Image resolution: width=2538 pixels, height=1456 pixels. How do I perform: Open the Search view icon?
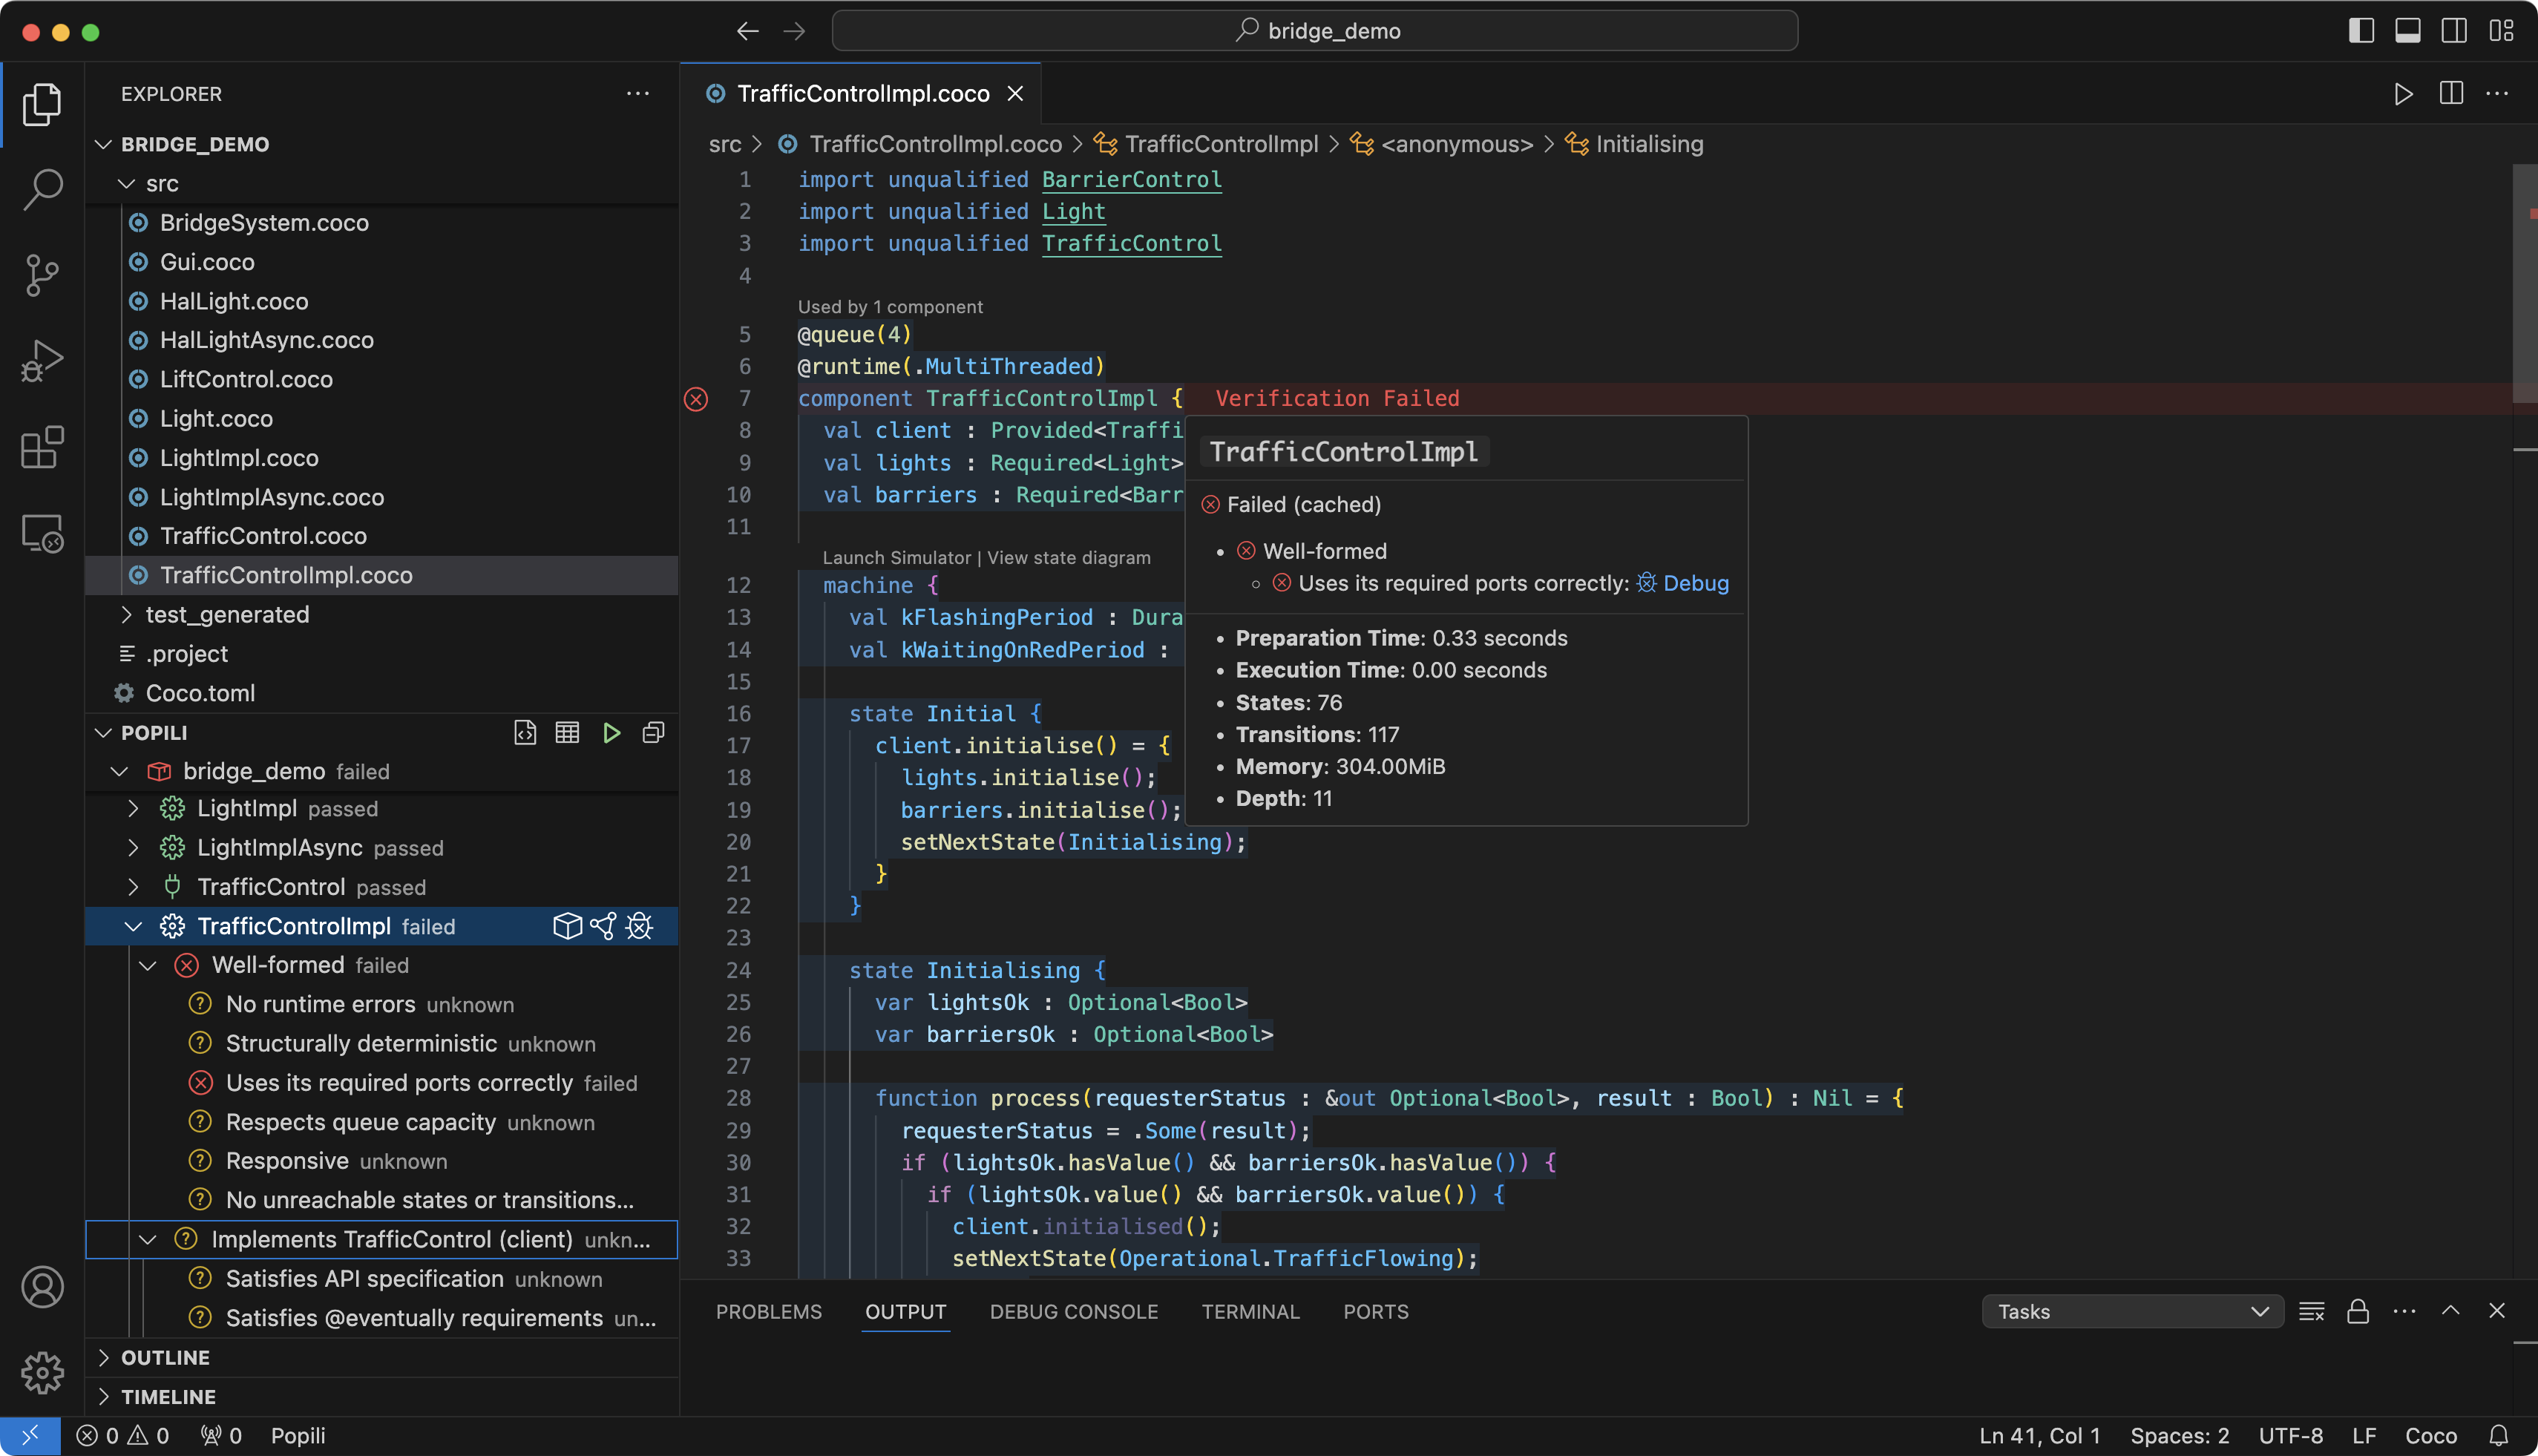point(42,189)
